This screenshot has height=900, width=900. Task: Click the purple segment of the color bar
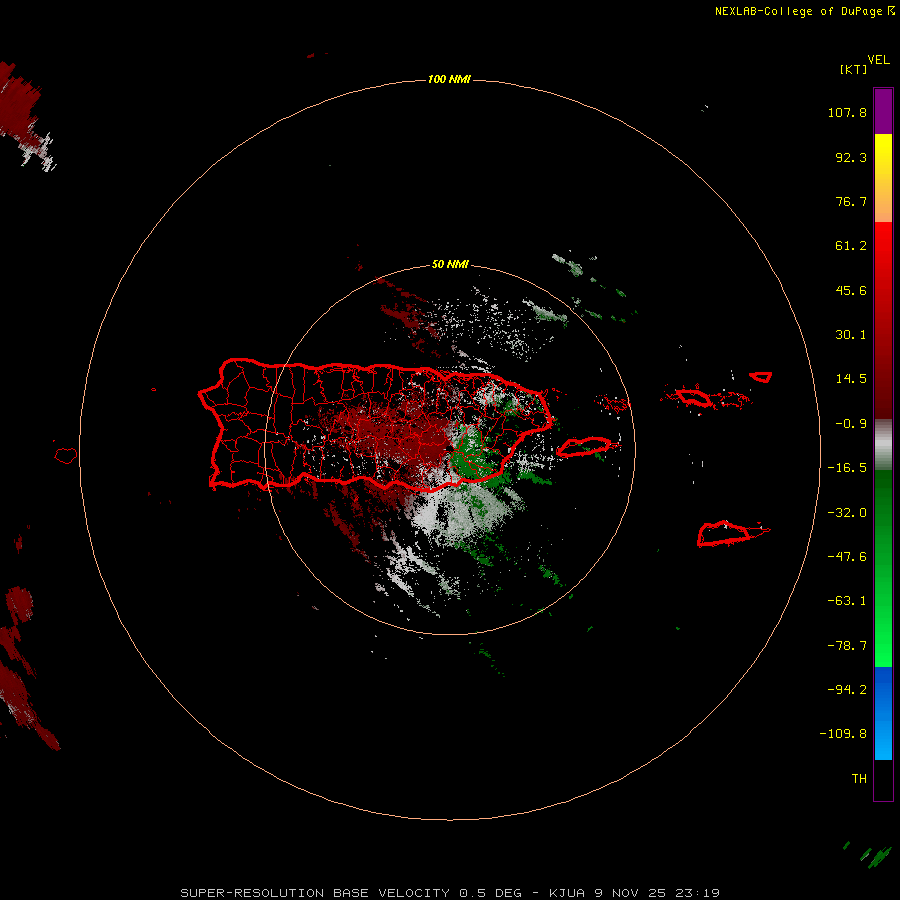(x=883, y=111)
